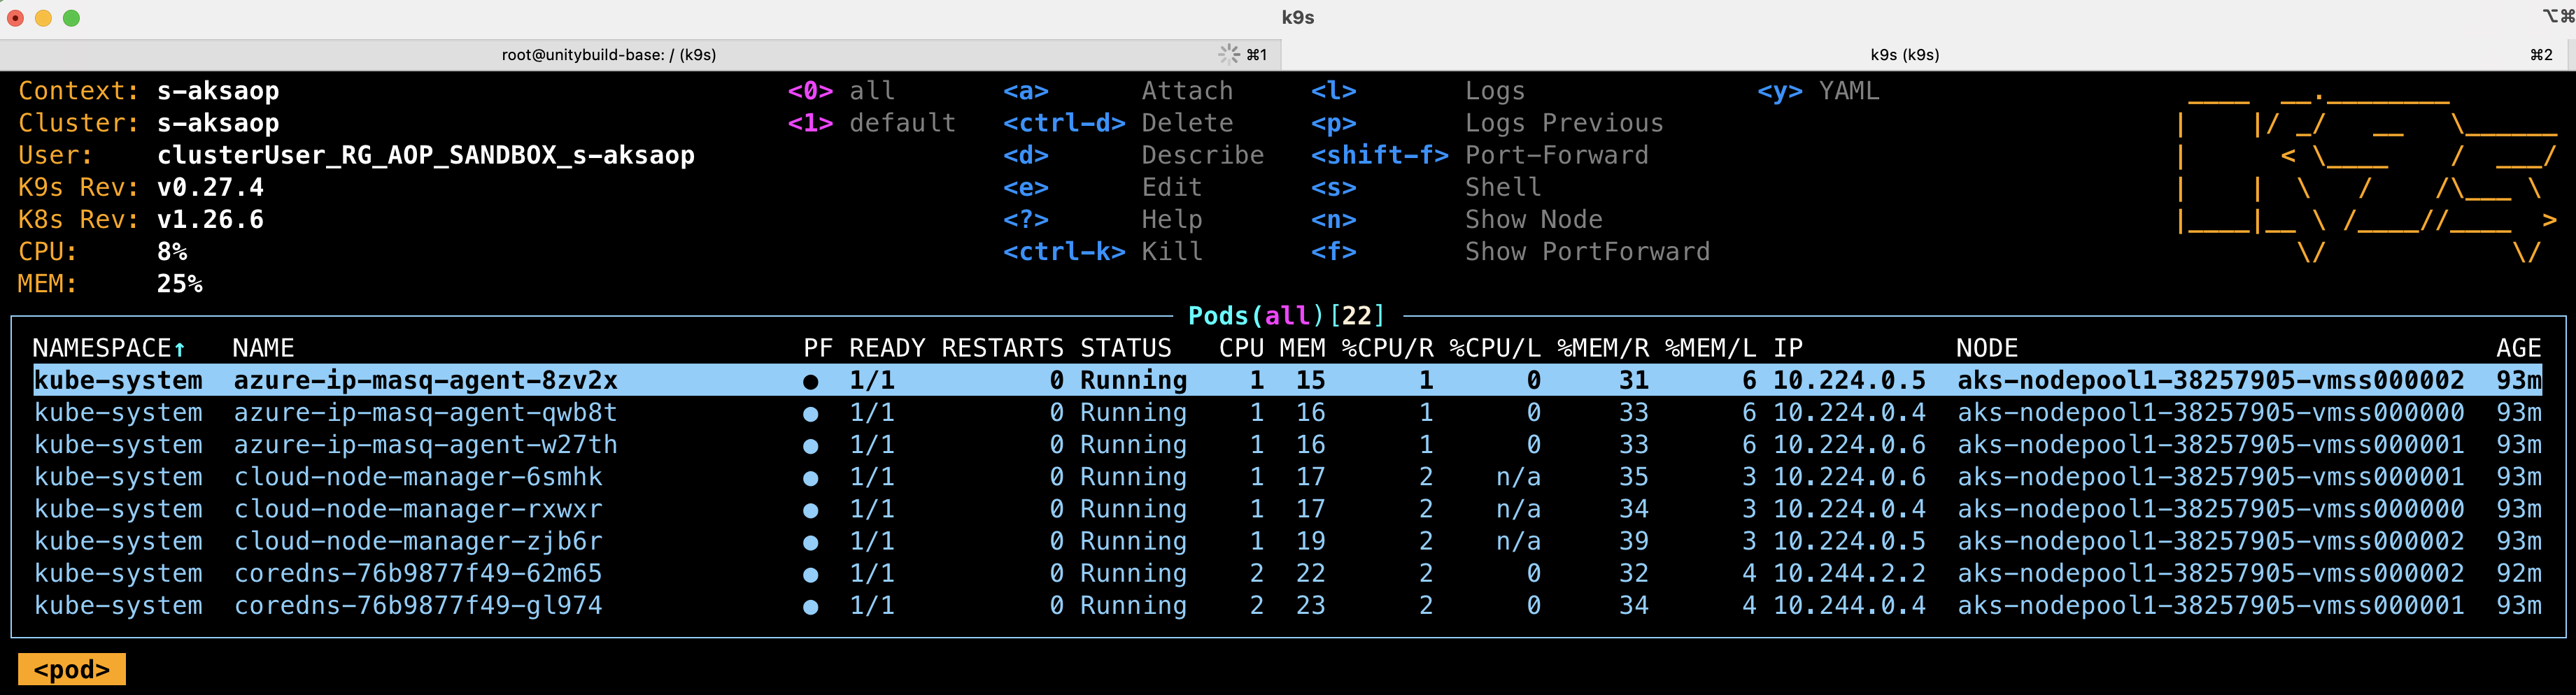Viewport: 2576px width, 695px height.
Task: Click the window title k9s
Action: (x=1298, y=18)
